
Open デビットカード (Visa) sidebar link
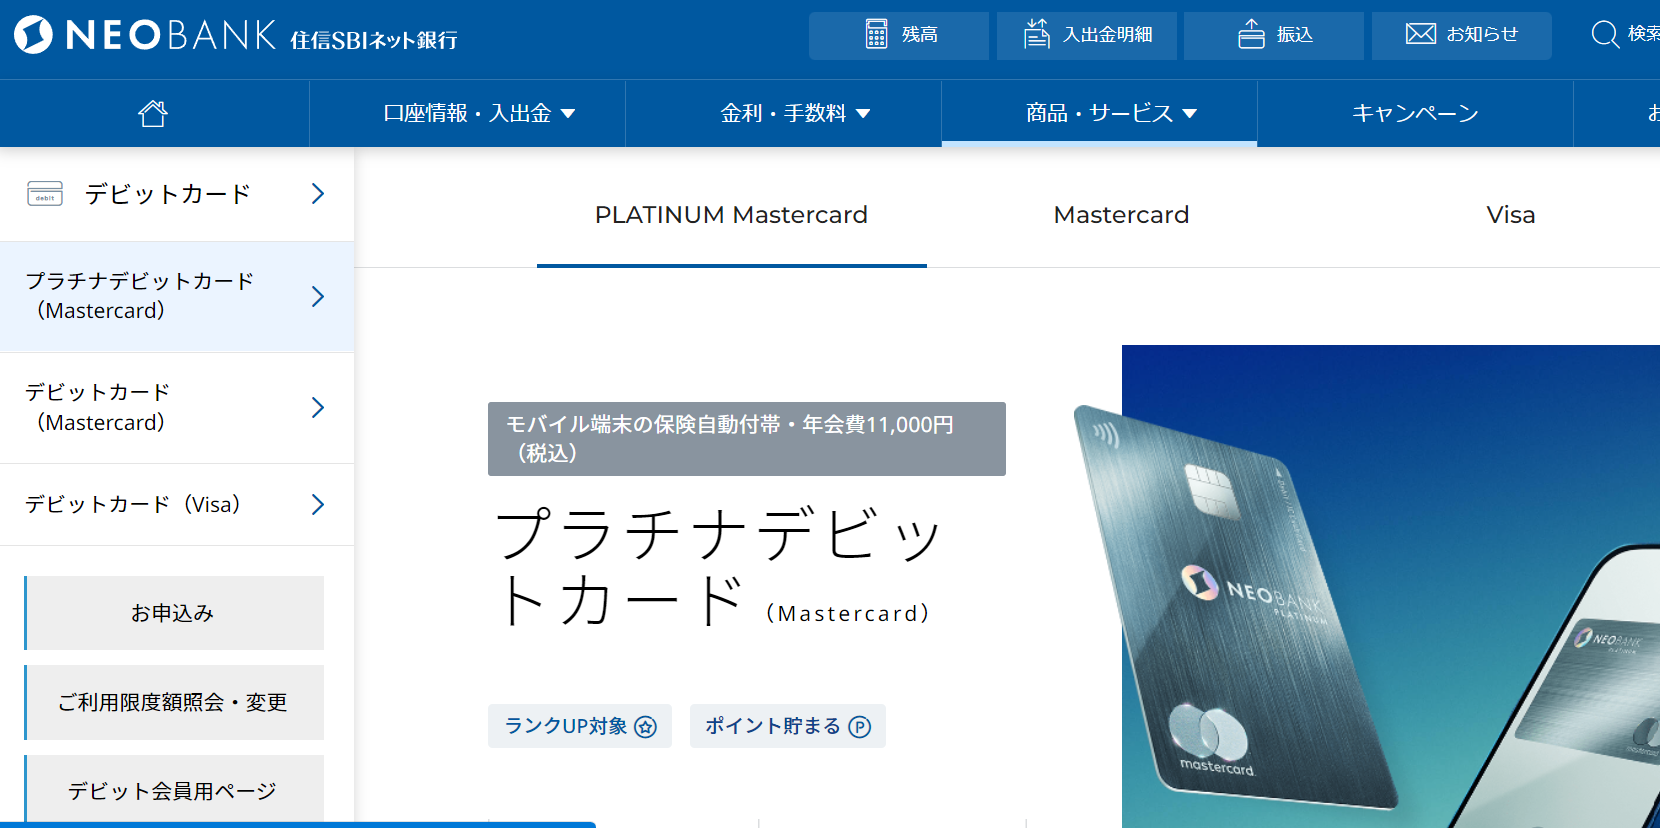(x=176, y=504)
